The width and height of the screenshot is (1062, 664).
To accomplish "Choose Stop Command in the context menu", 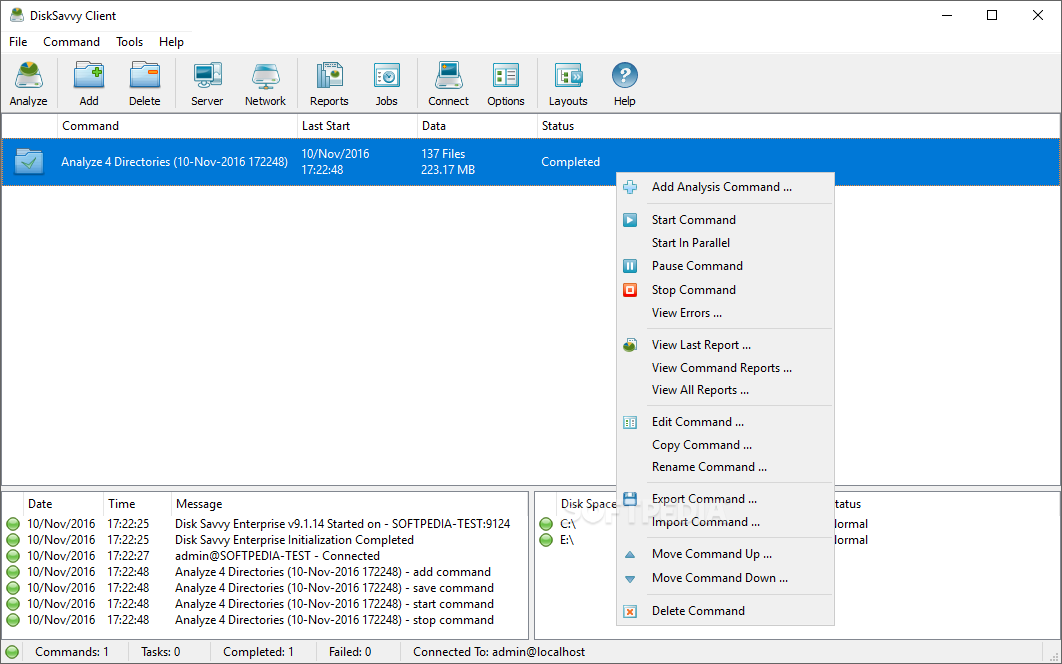I will pyautogui.click(x=725, y=289).
